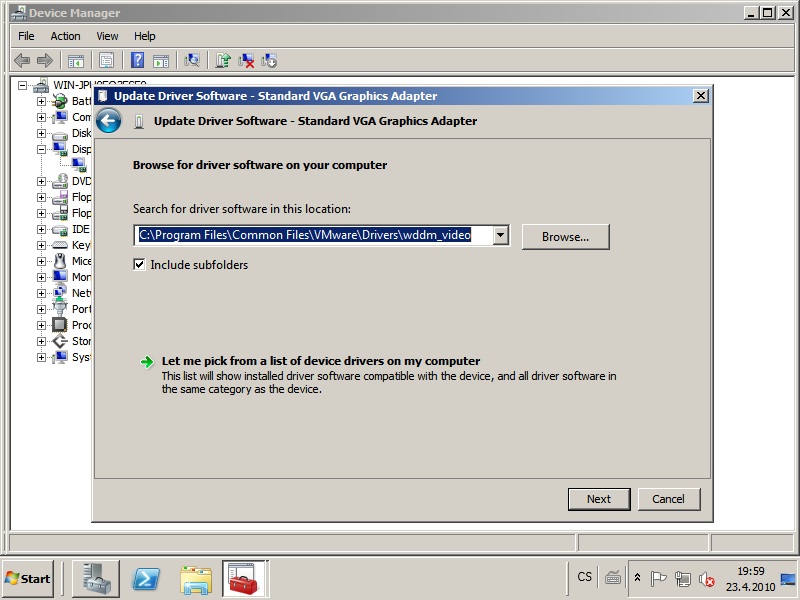Click the blue back arrow in wizard
Image resolution: width=800 pixels, height=600 pixels.
[109, 121]
